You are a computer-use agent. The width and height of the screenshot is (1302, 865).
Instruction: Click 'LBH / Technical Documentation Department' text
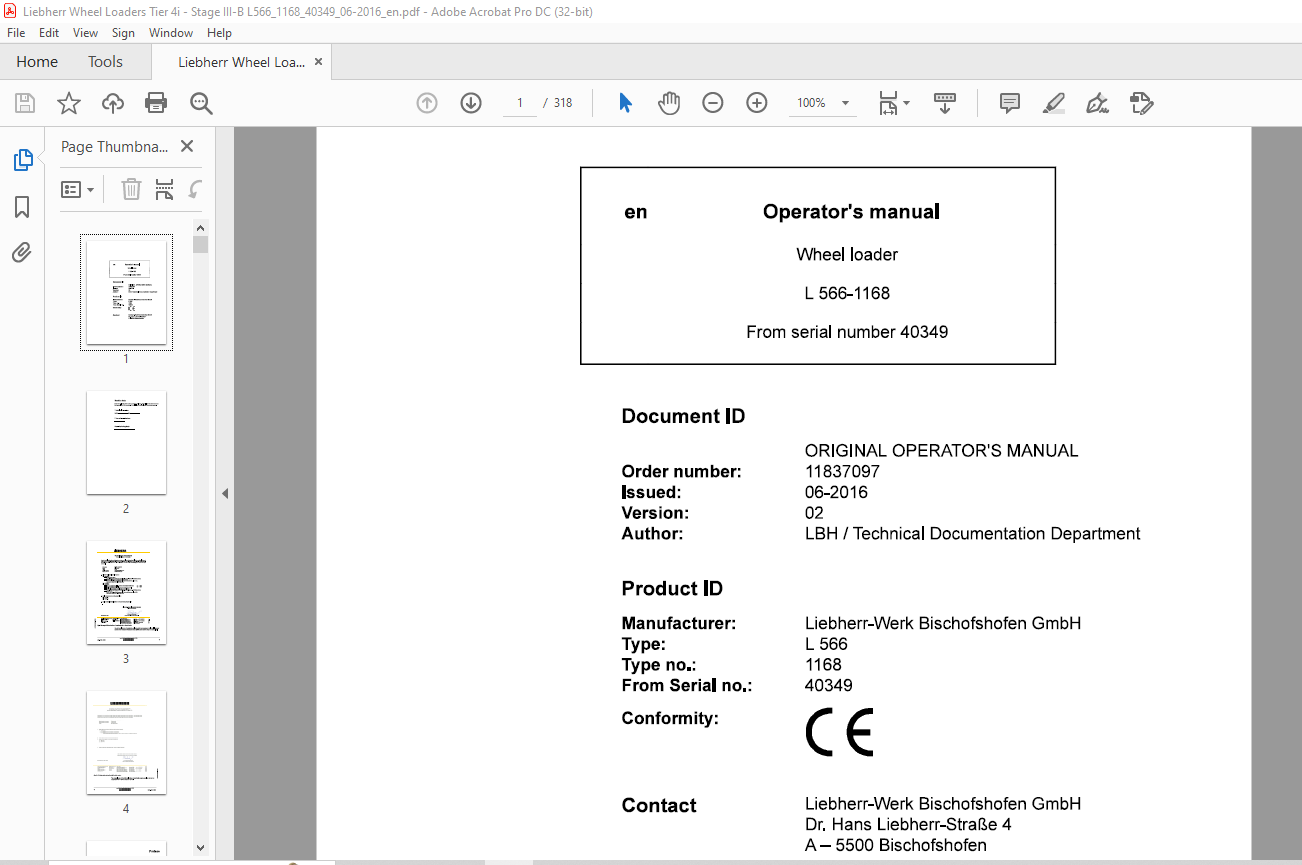973,534
